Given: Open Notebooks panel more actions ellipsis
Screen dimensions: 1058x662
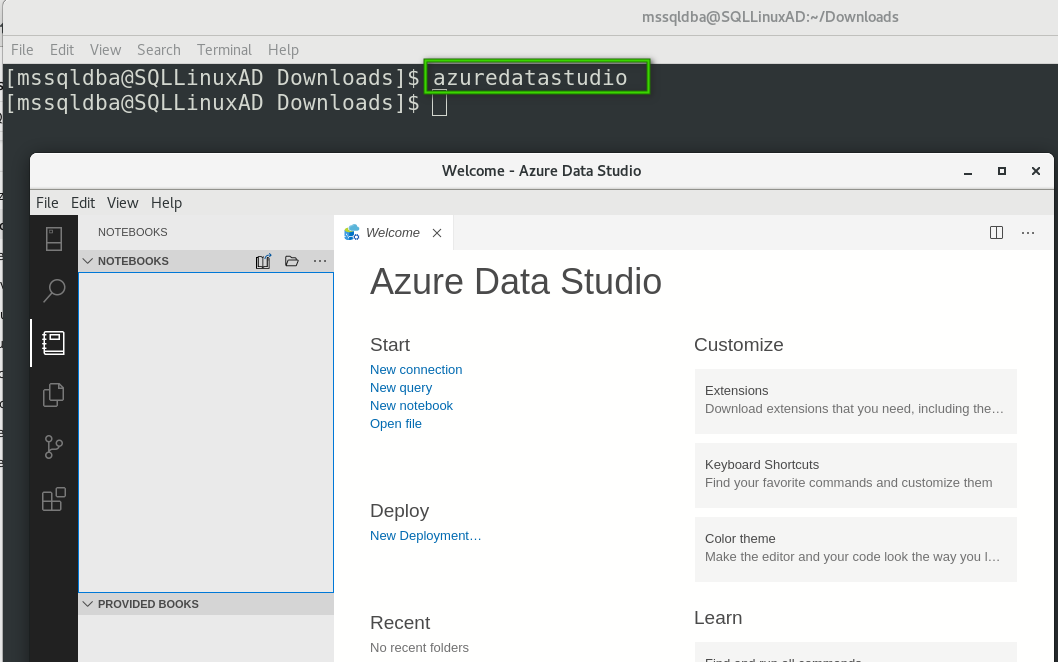Looking at the screenshot, I should tap(320, 261).
